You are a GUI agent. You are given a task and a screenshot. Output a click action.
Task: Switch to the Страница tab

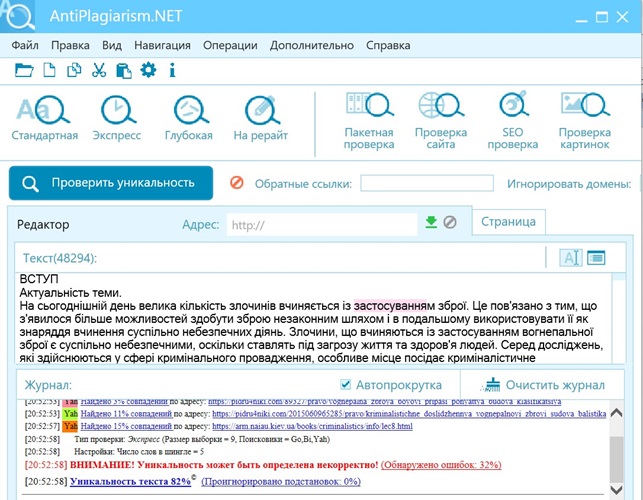508,222
